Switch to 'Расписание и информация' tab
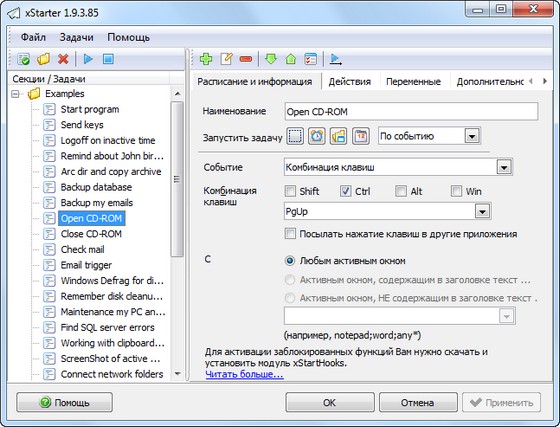Image resolution: width=560 pixels, height=427 pixels. coord(255,81)
